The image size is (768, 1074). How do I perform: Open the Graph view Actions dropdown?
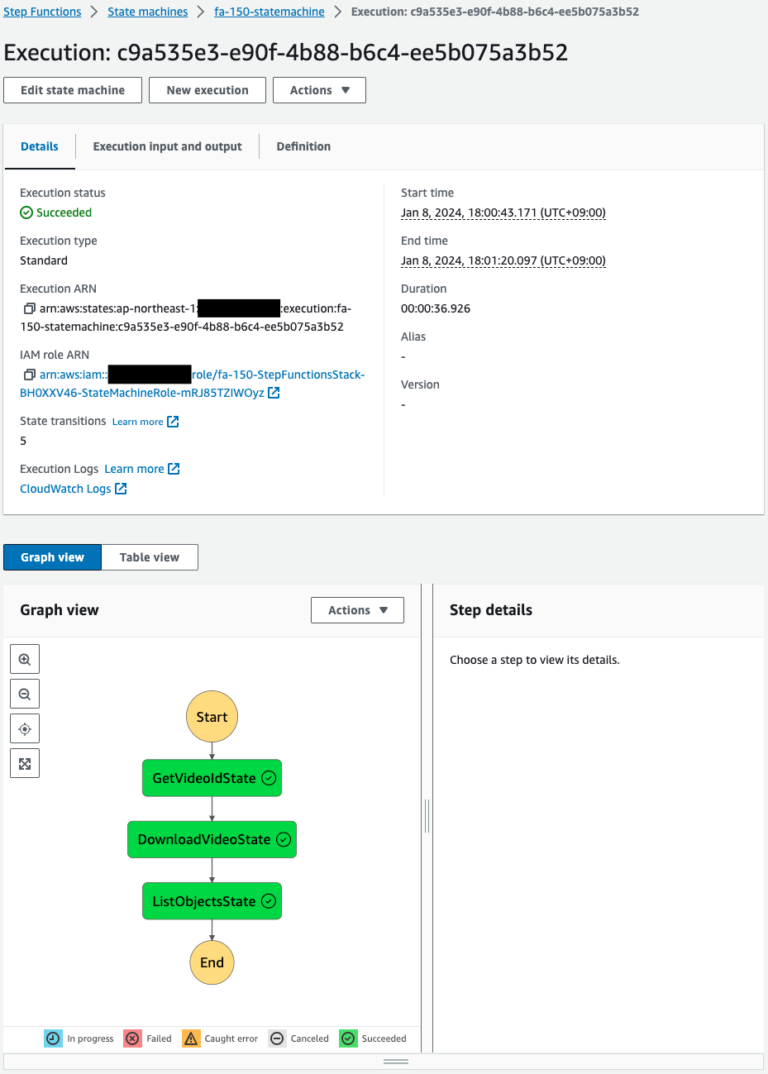tap(357, 610)
